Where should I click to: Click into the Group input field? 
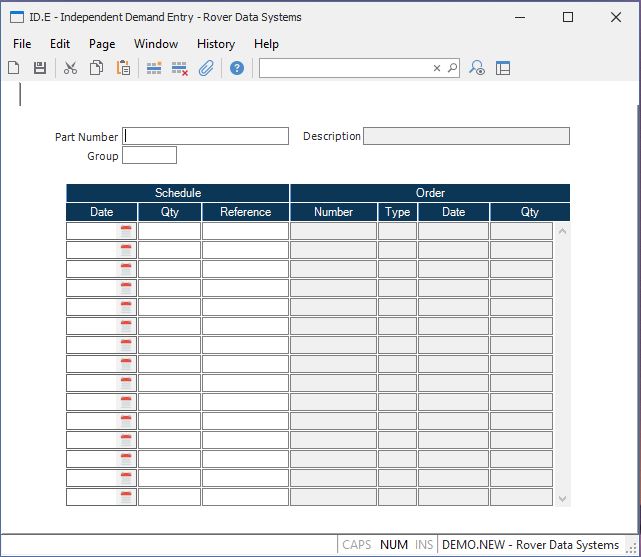tap(149, 156)
